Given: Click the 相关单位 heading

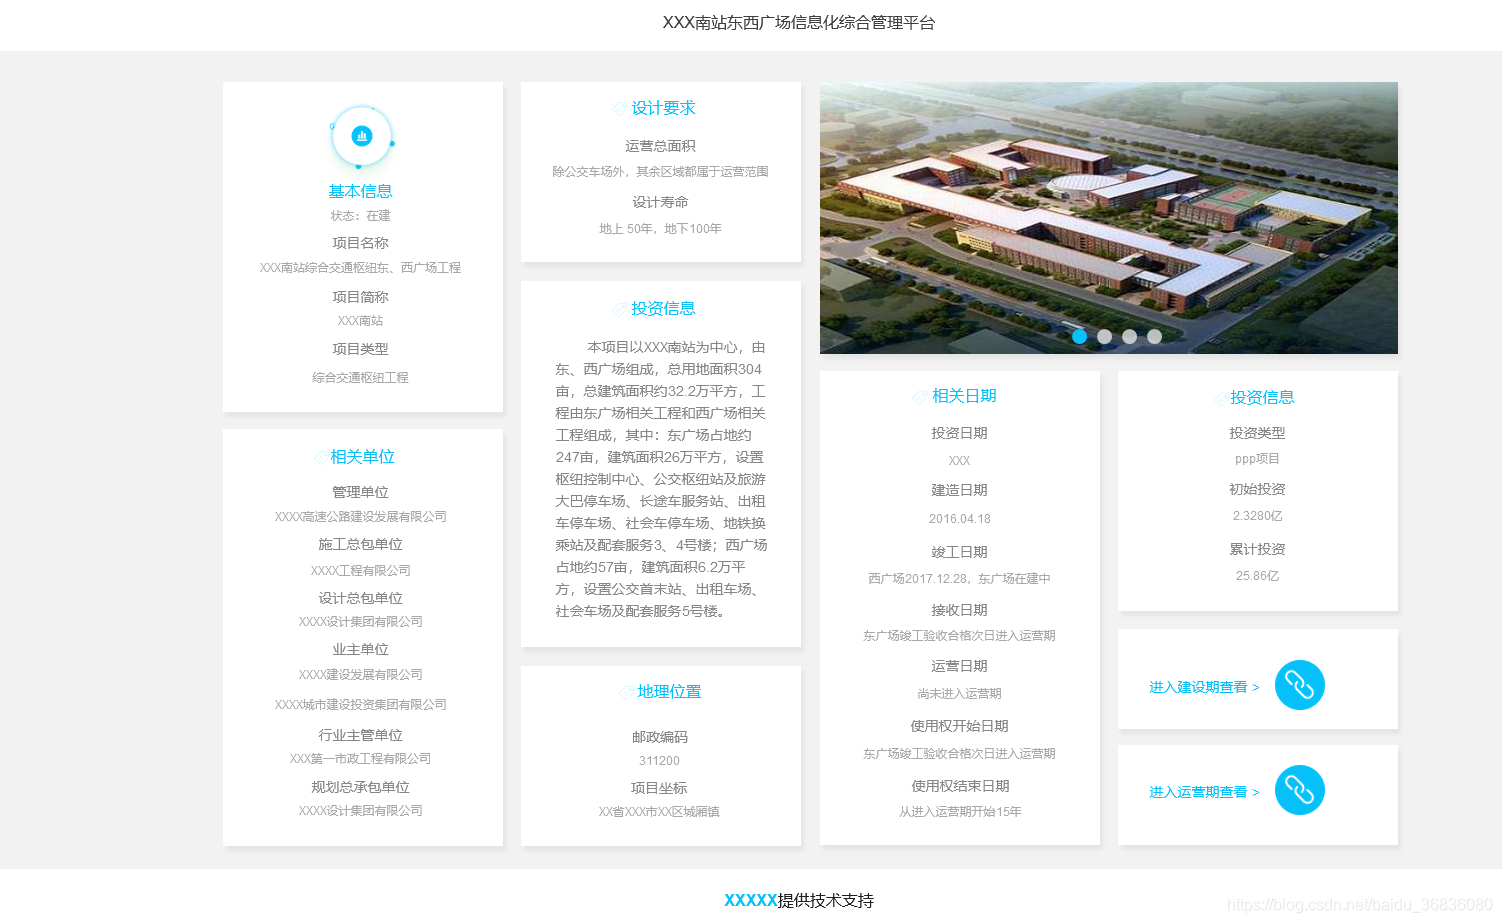Looking at the screenshot, I should [362, 457].
